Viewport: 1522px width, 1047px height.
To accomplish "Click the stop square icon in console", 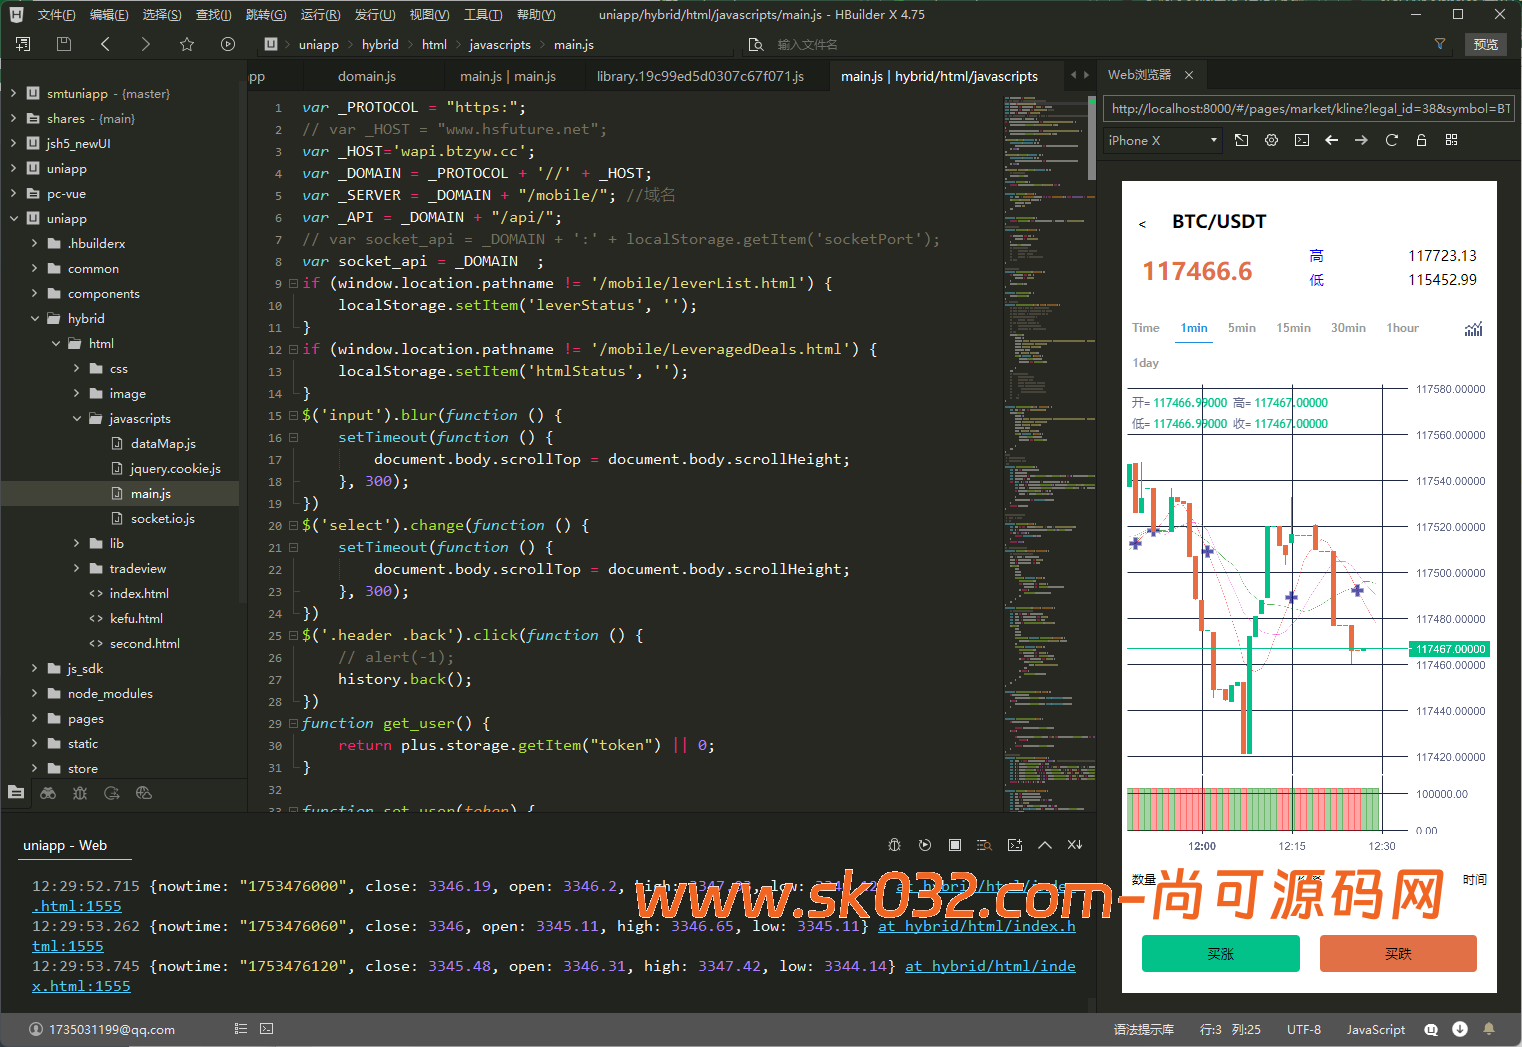I will pos(955,845).
